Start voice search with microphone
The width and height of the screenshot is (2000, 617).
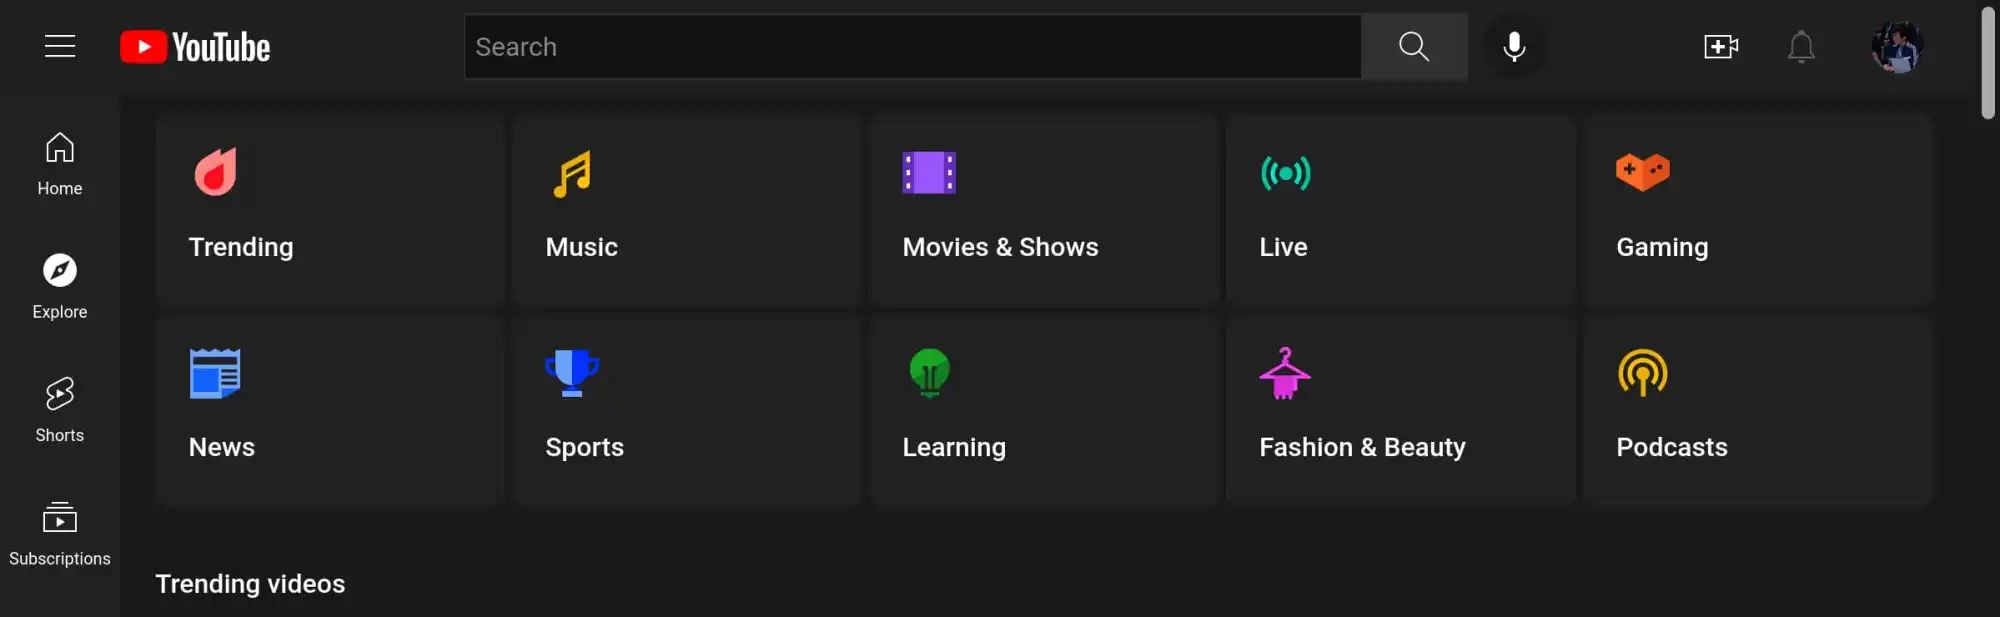click(x=1514, y=47)
